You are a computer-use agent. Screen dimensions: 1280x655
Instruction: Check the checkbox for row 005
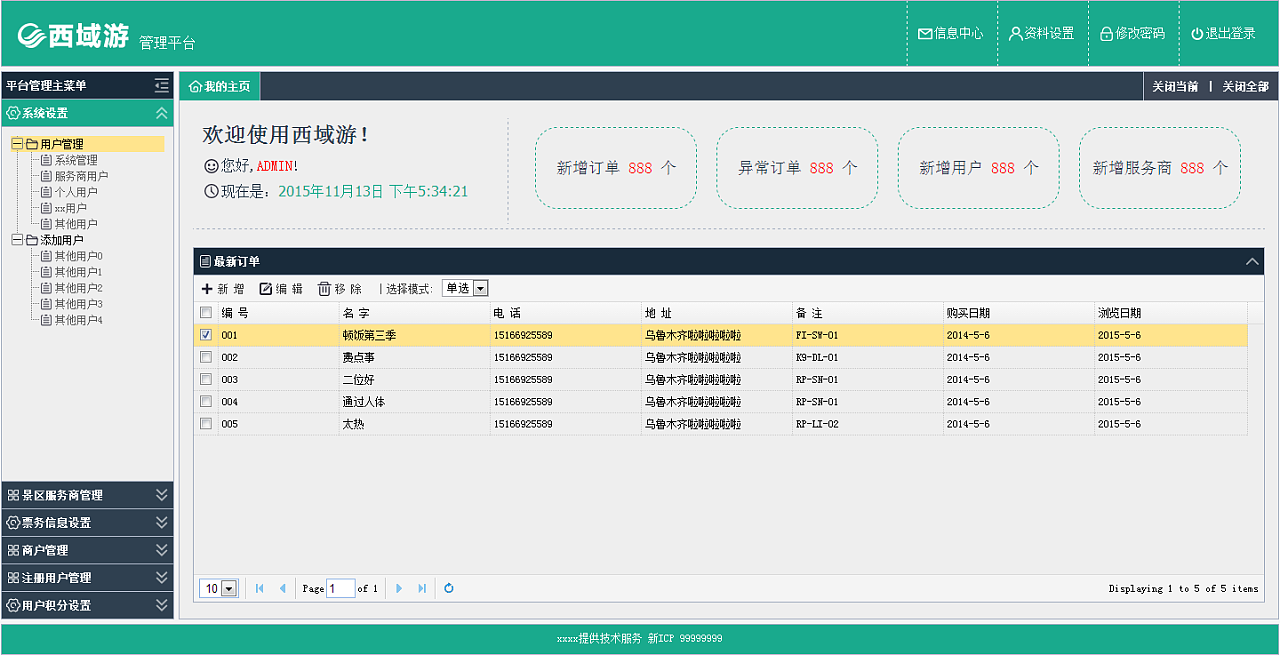[x=206, y=423]
